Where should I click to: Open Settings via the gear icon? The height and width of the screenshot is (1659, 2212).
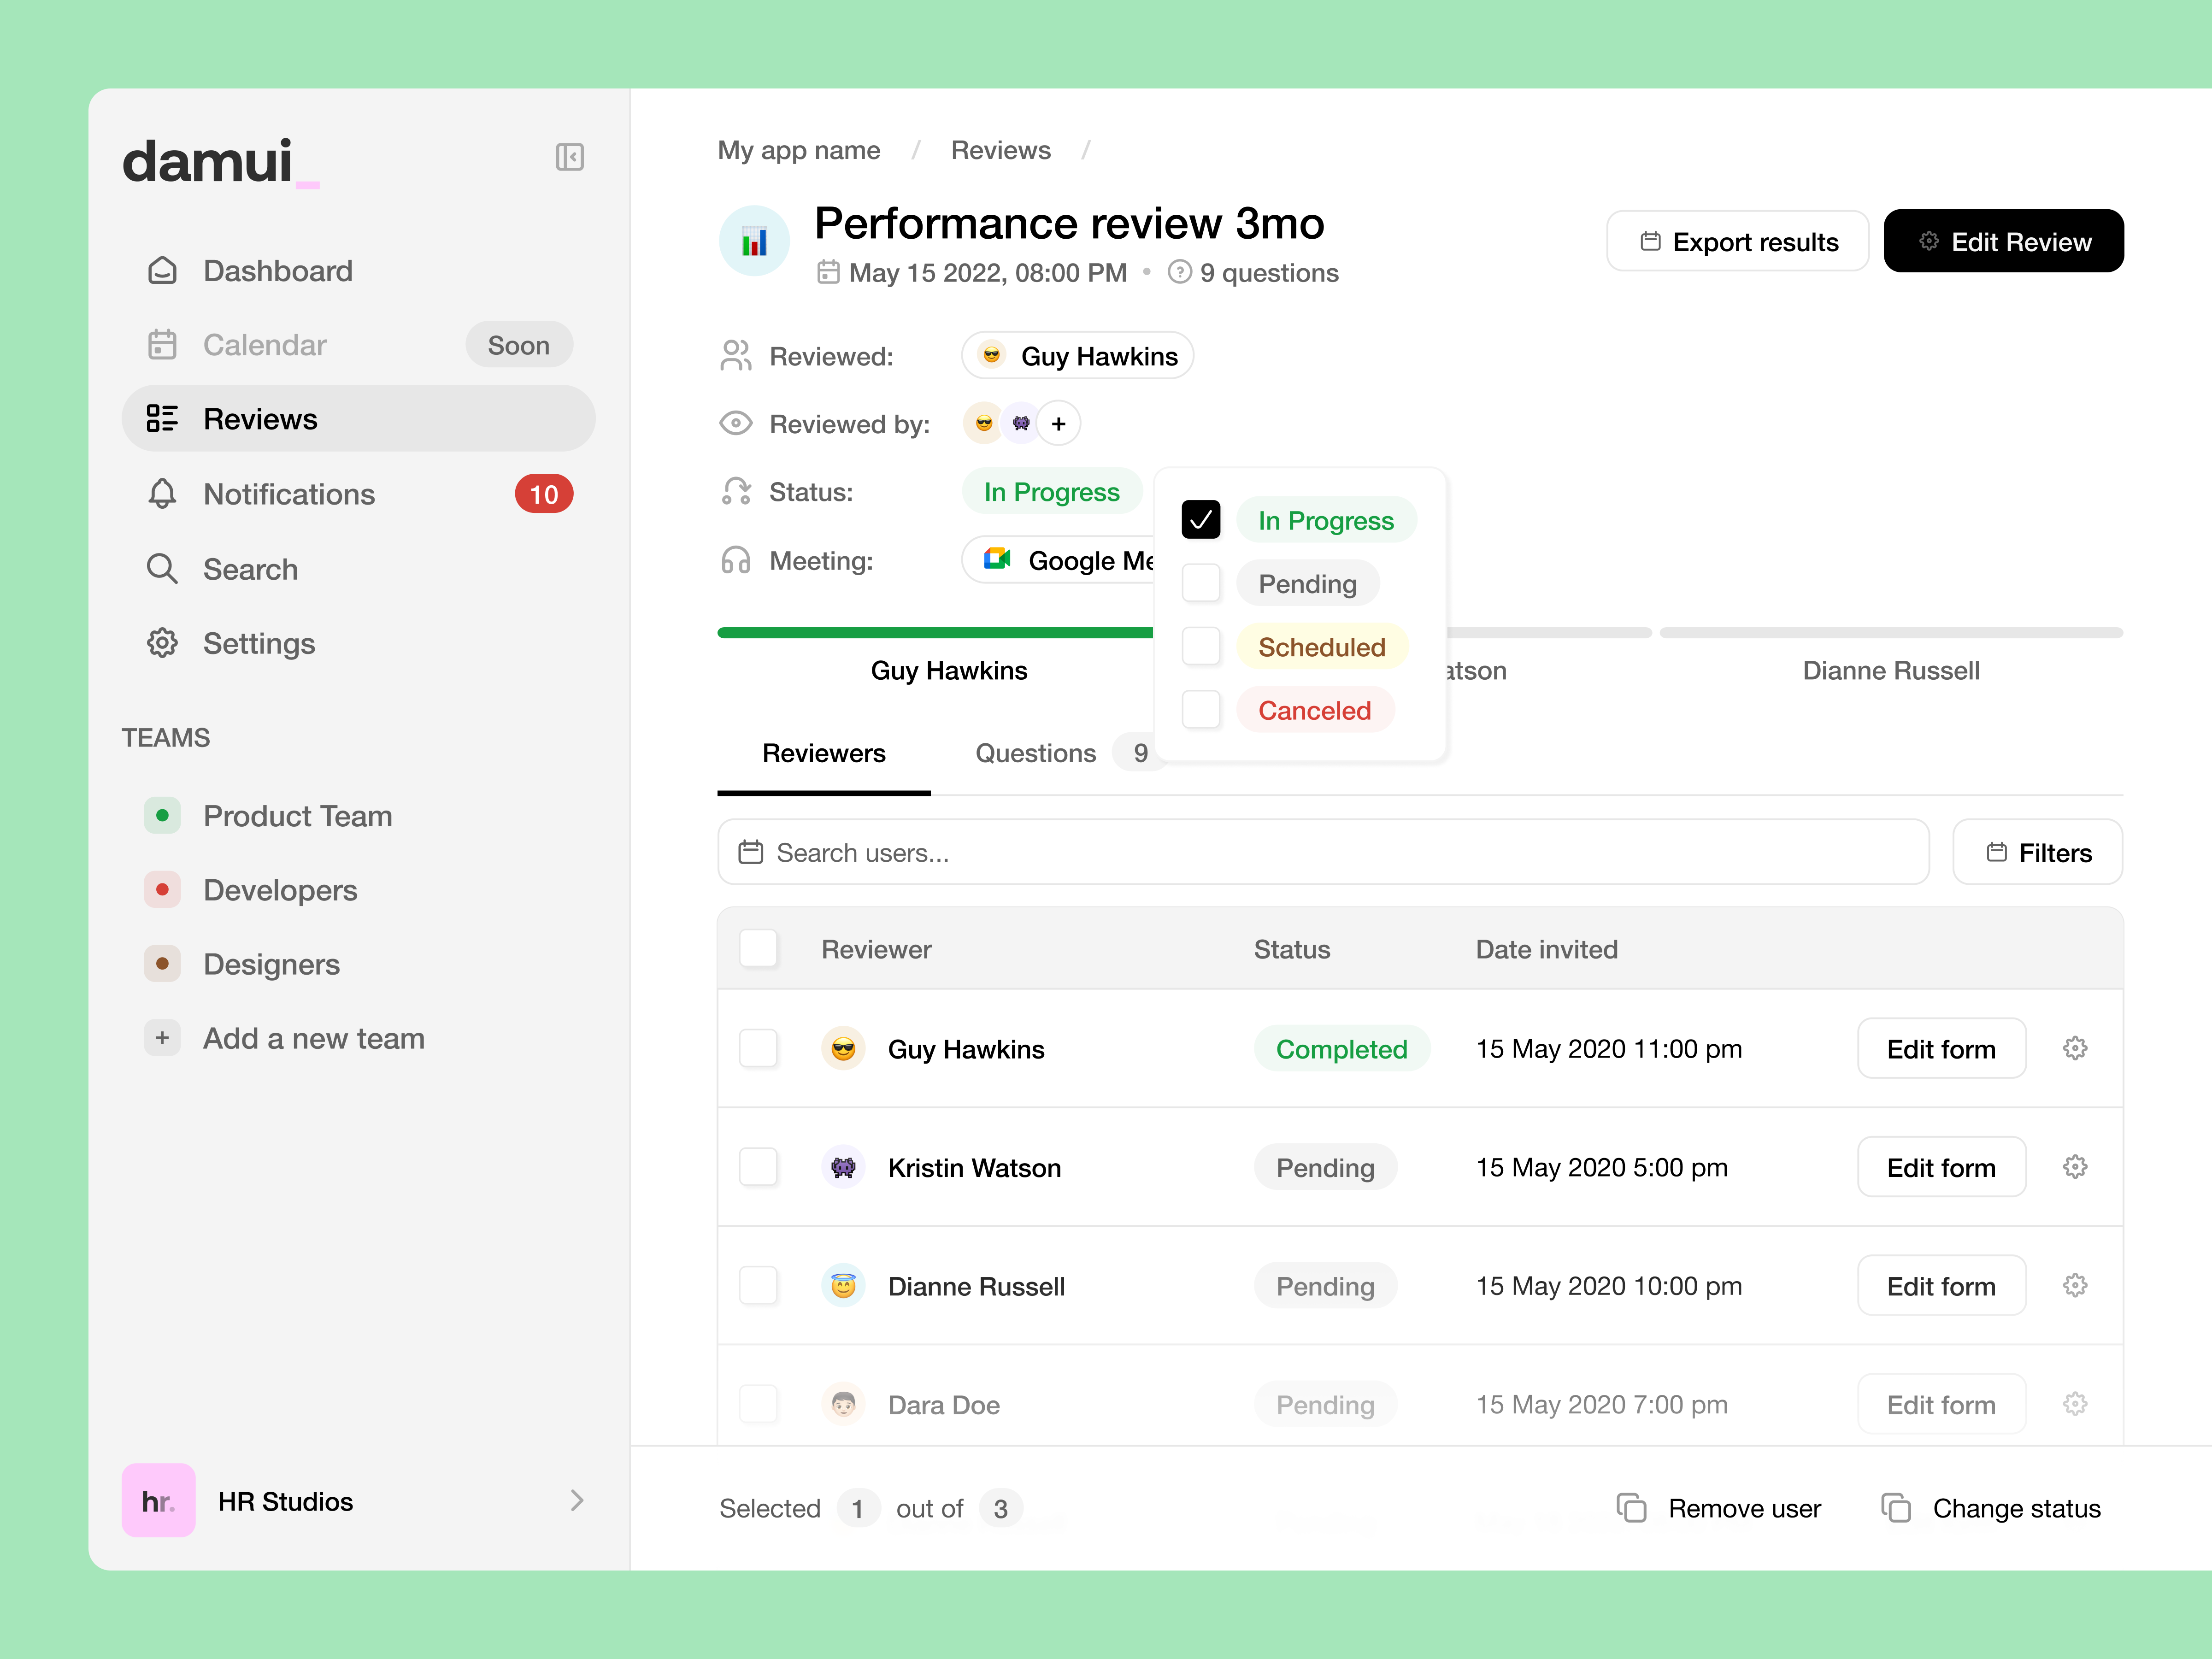tap(162, 643)
